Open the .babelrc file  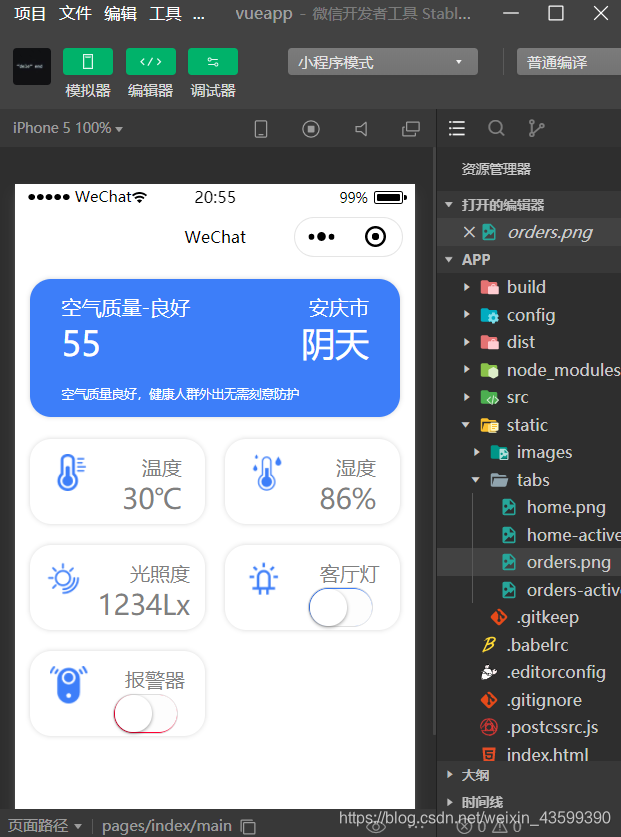click(537, 645)
